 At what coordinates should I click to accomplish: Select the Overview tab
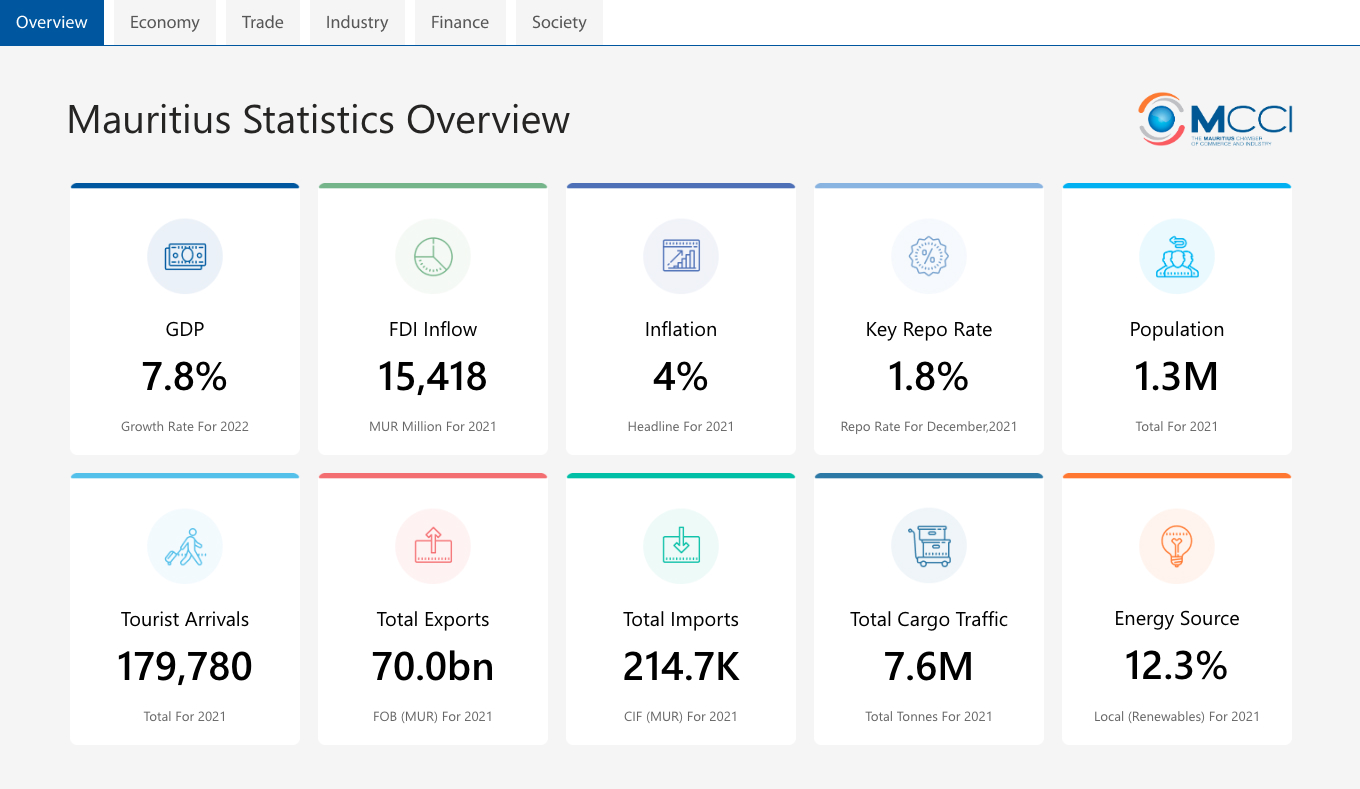pos(52,22)
